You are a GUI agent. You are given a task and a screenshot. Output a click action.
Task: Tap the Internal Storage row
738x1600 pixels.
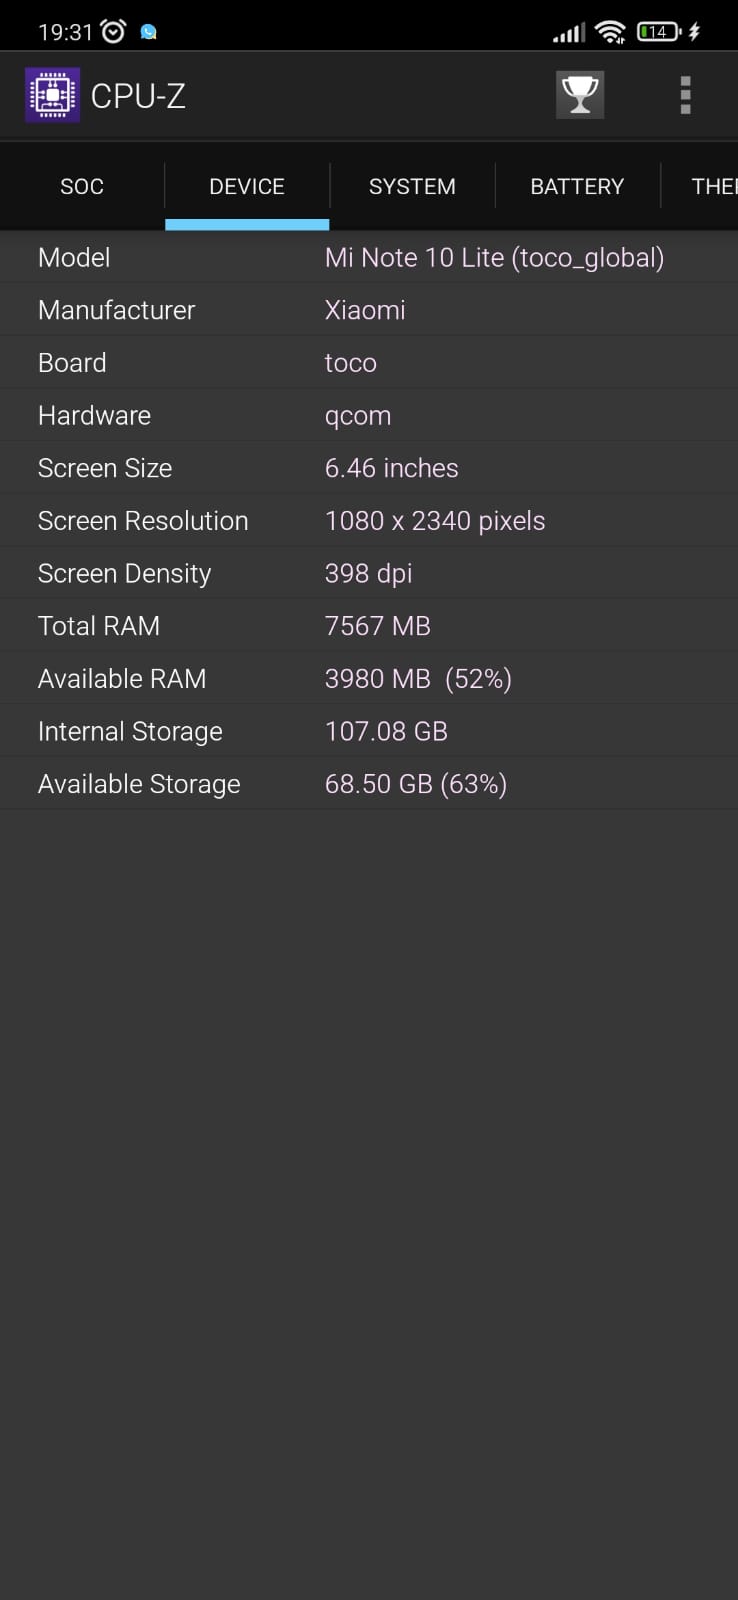click(369, 732)
